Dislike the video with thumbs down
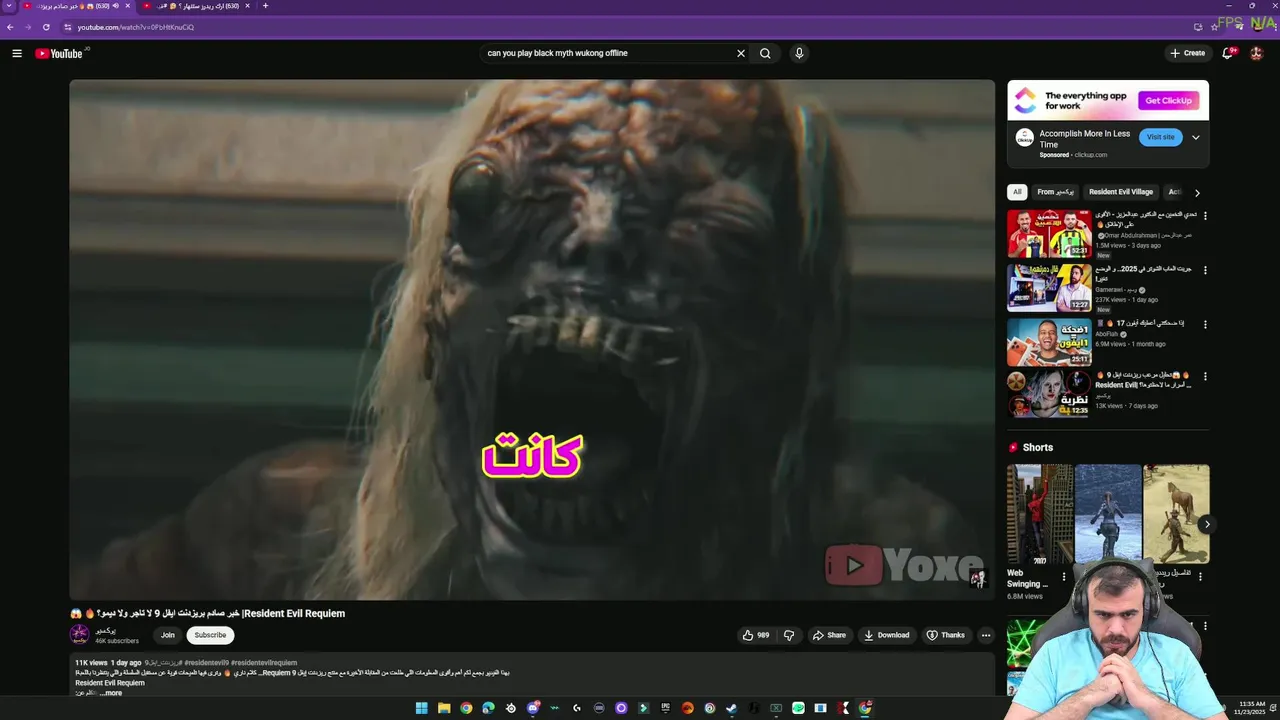This screenshot has width=1280, height=720. pyautogui.click(x=789, y=635)
